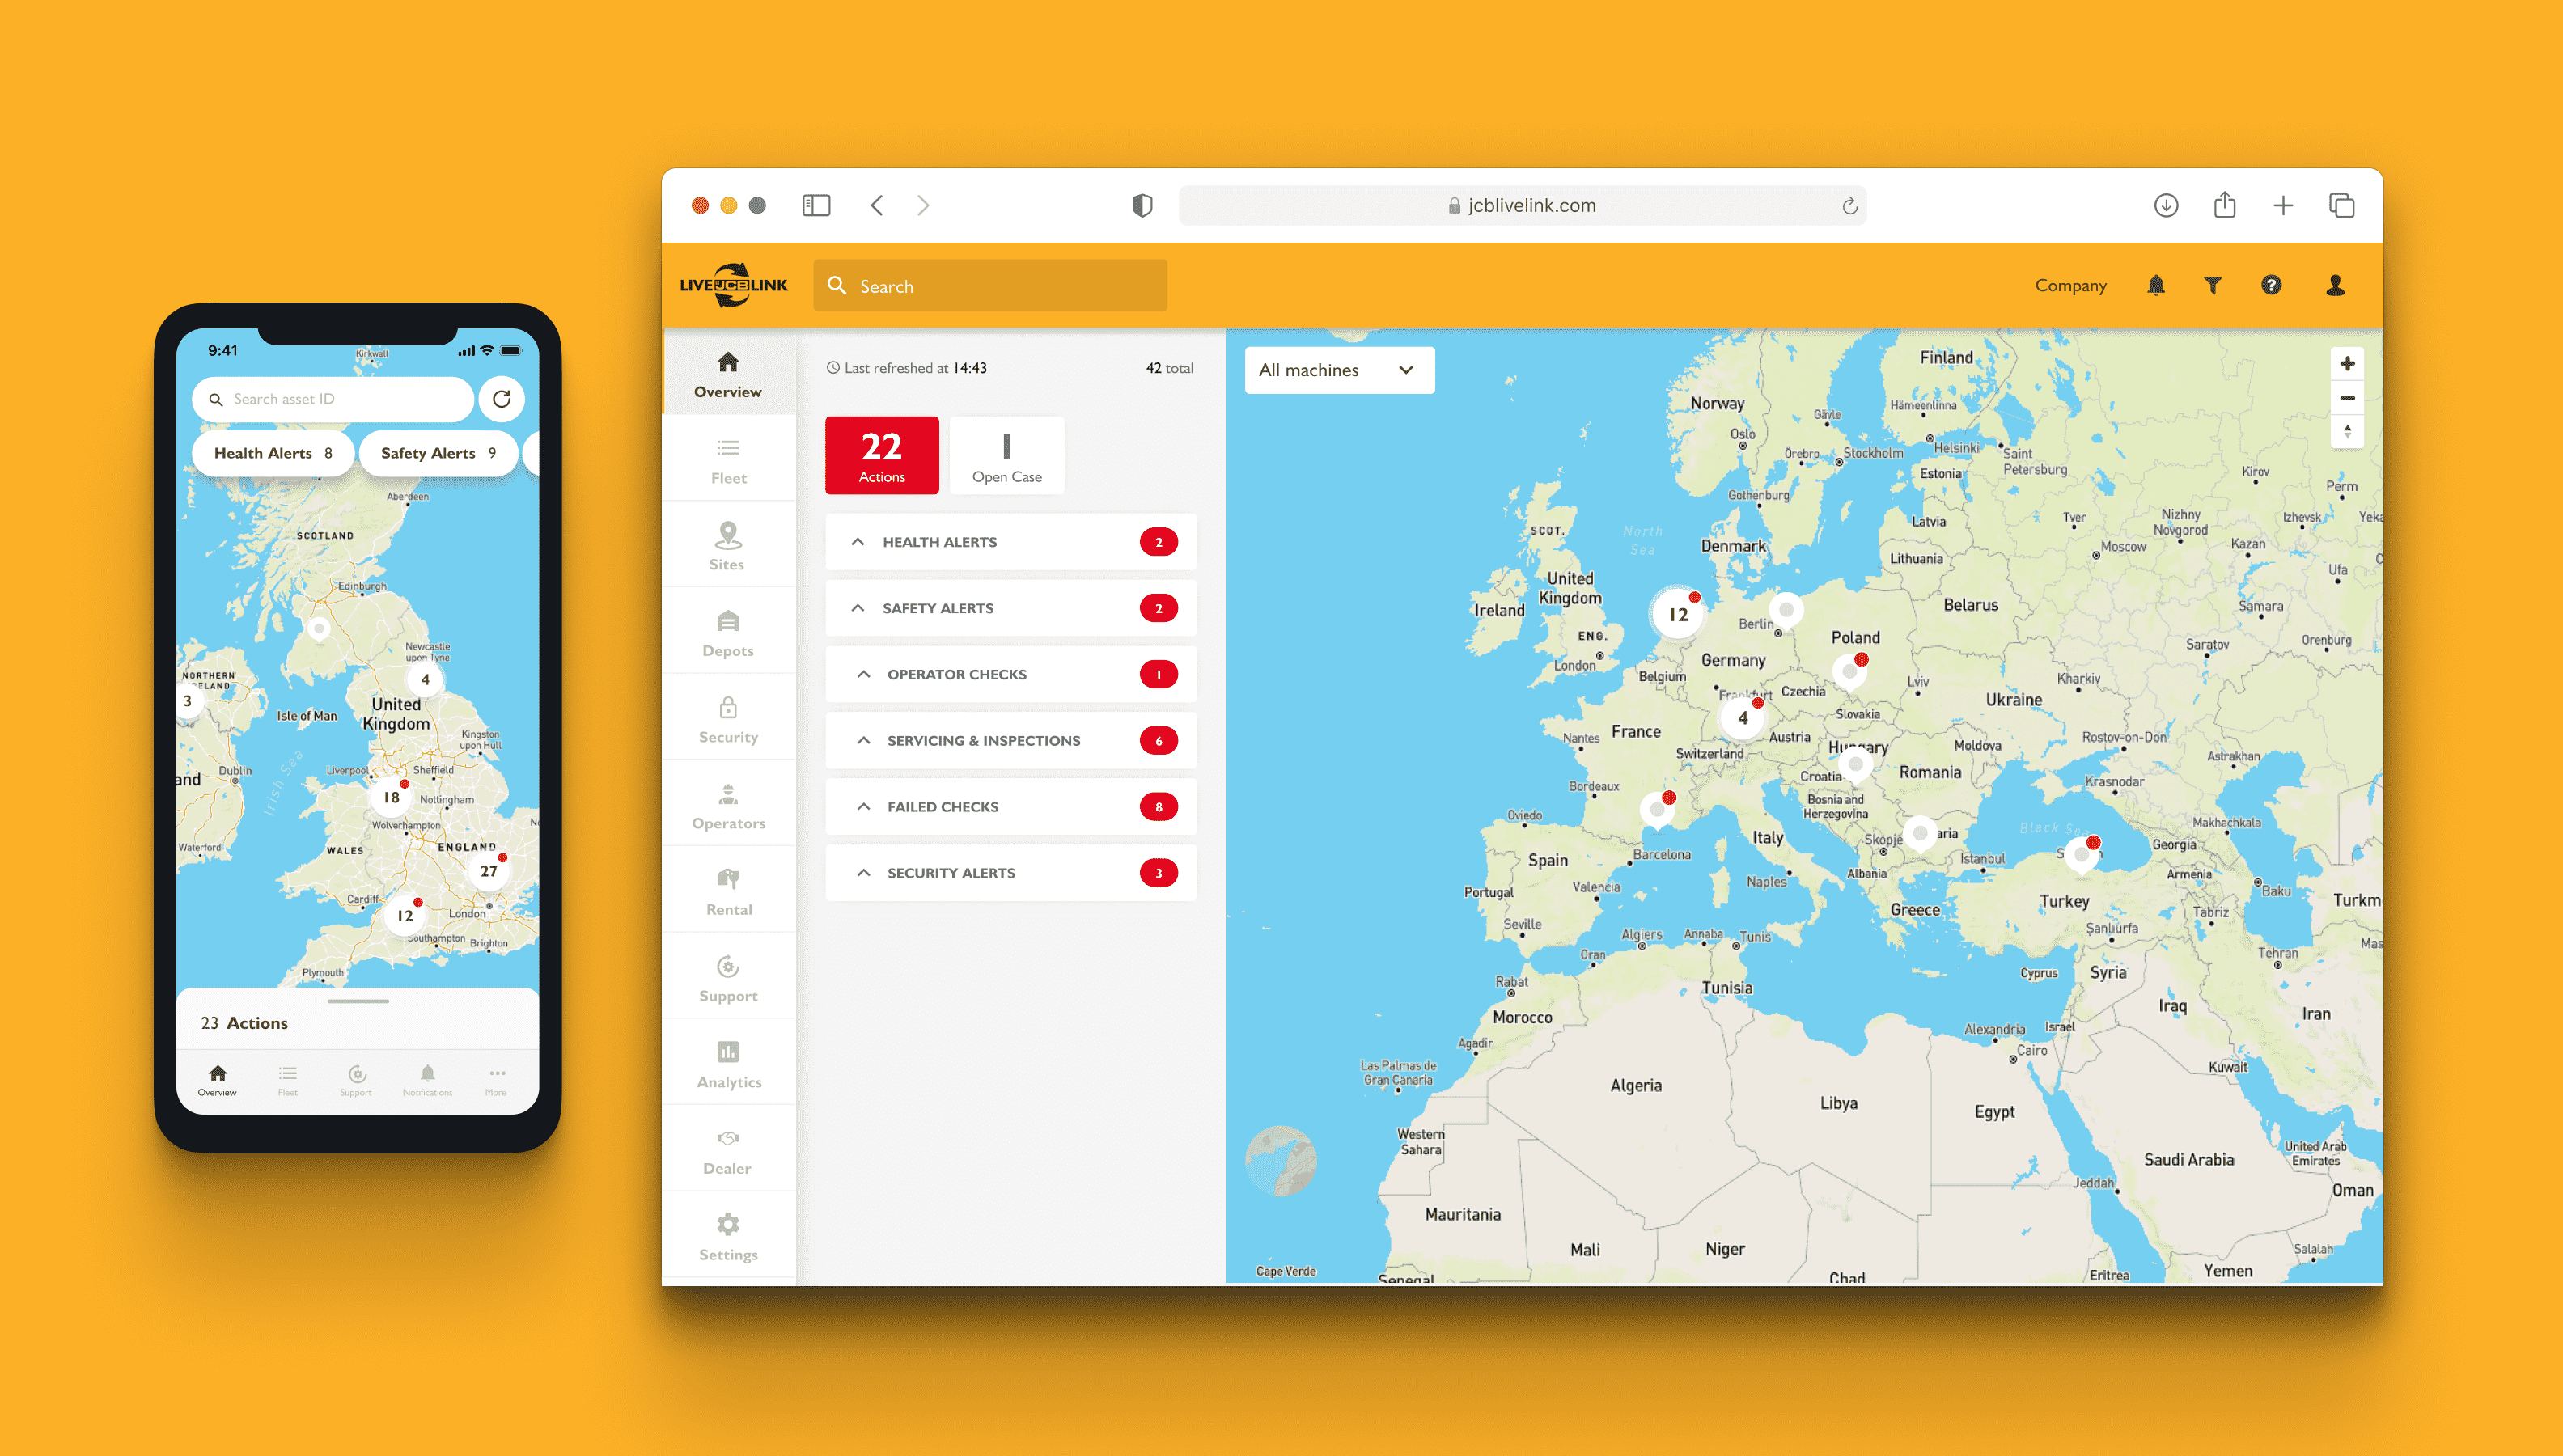The image size is (2563, 1456).
Task: Toggle the browser sidebar panel
Action: coord(816,206)
